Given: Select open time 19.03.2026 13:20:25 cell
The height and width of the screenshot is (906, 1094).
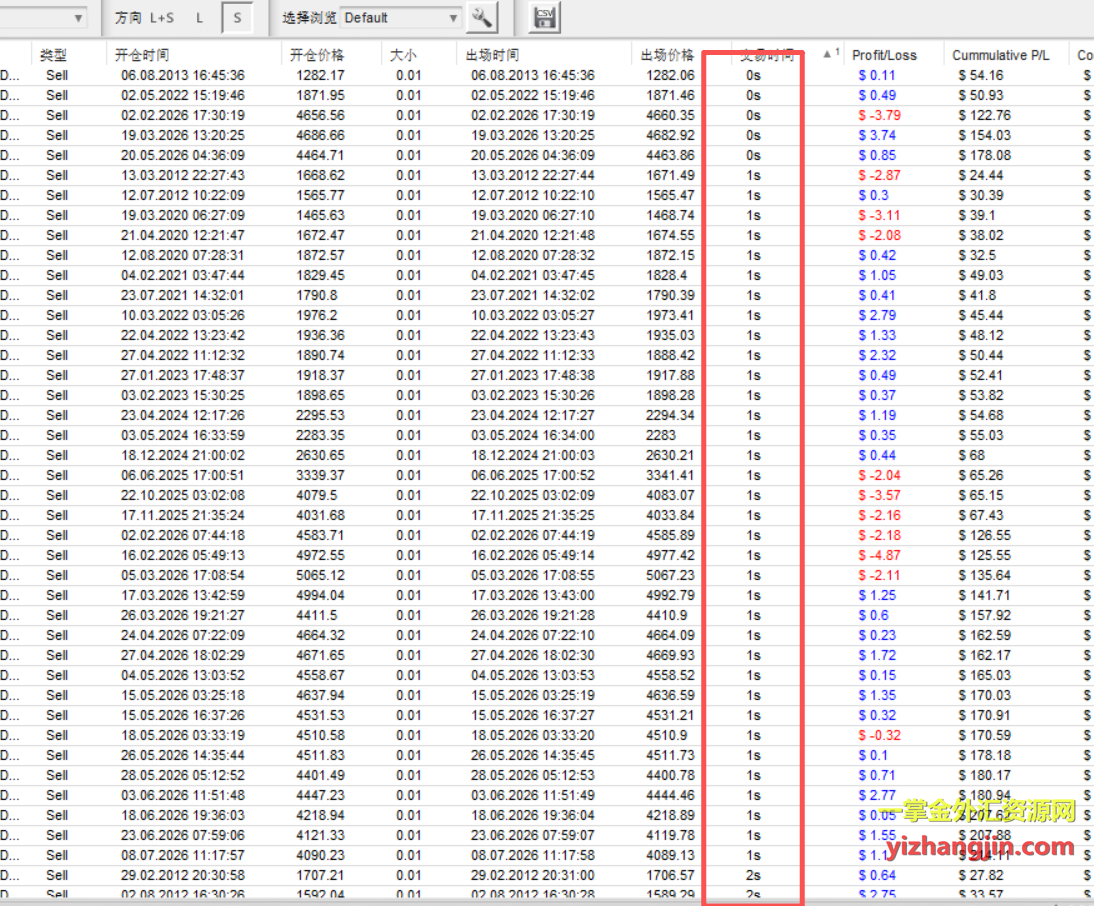Looking at the screenshot, I should click(x=183, y=135).
